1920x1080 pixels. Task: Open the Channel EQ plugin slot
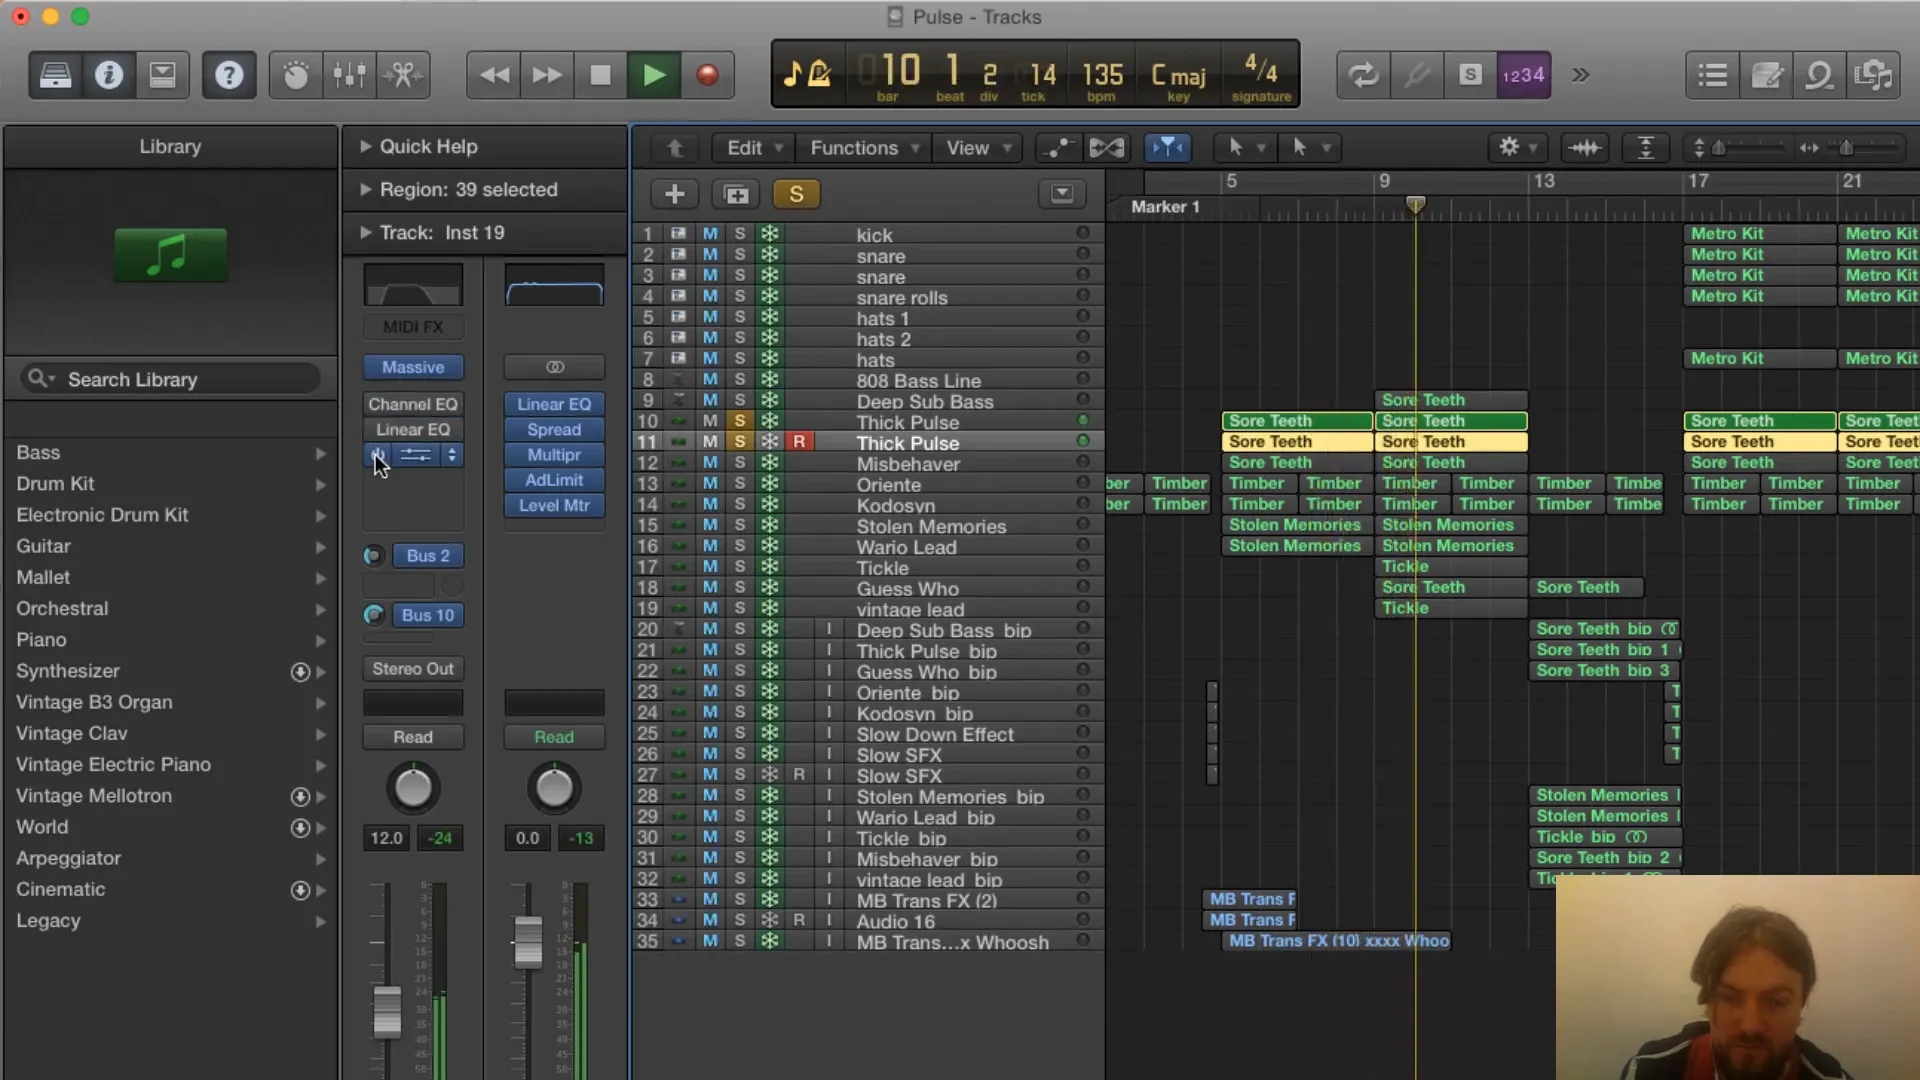[x=413, y=404]
